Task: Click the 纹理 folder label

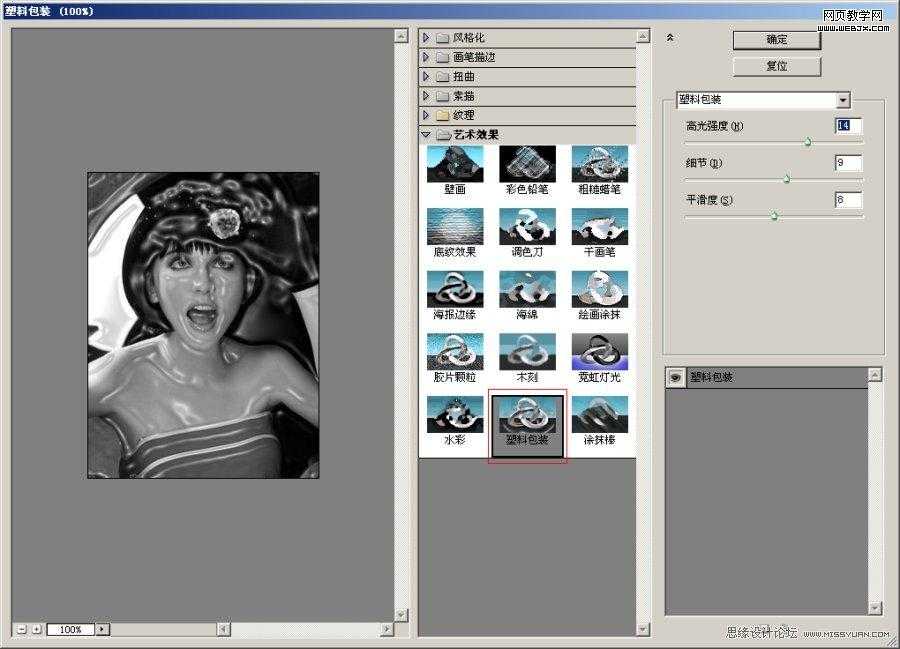Action: pos(464,115)
